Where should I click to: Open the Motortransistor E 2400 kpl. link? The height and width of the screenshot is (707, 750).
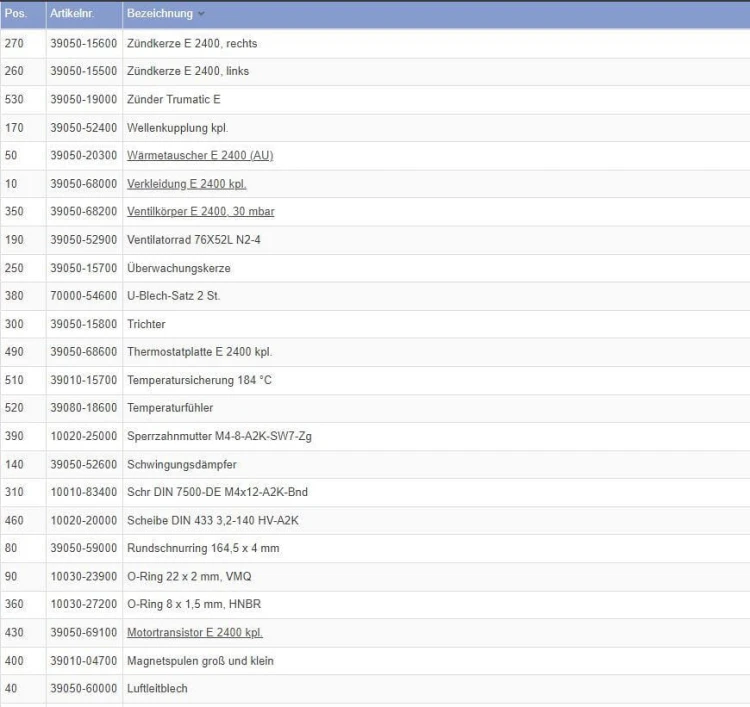click(195, 632)
